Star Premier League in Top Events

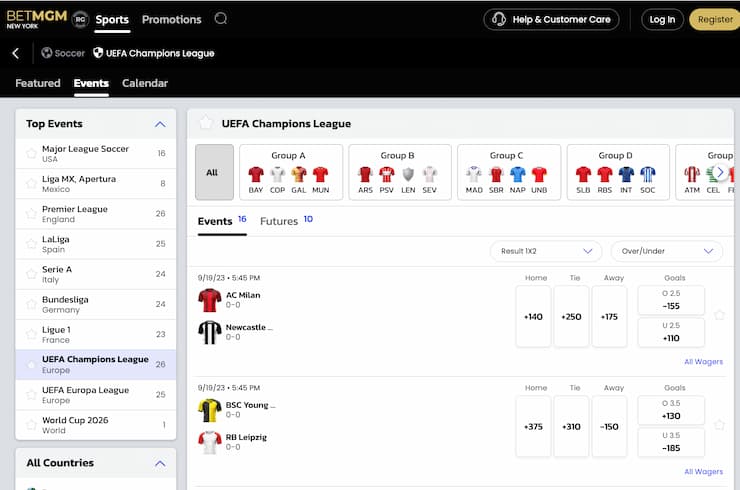click(x=31, y=214)
